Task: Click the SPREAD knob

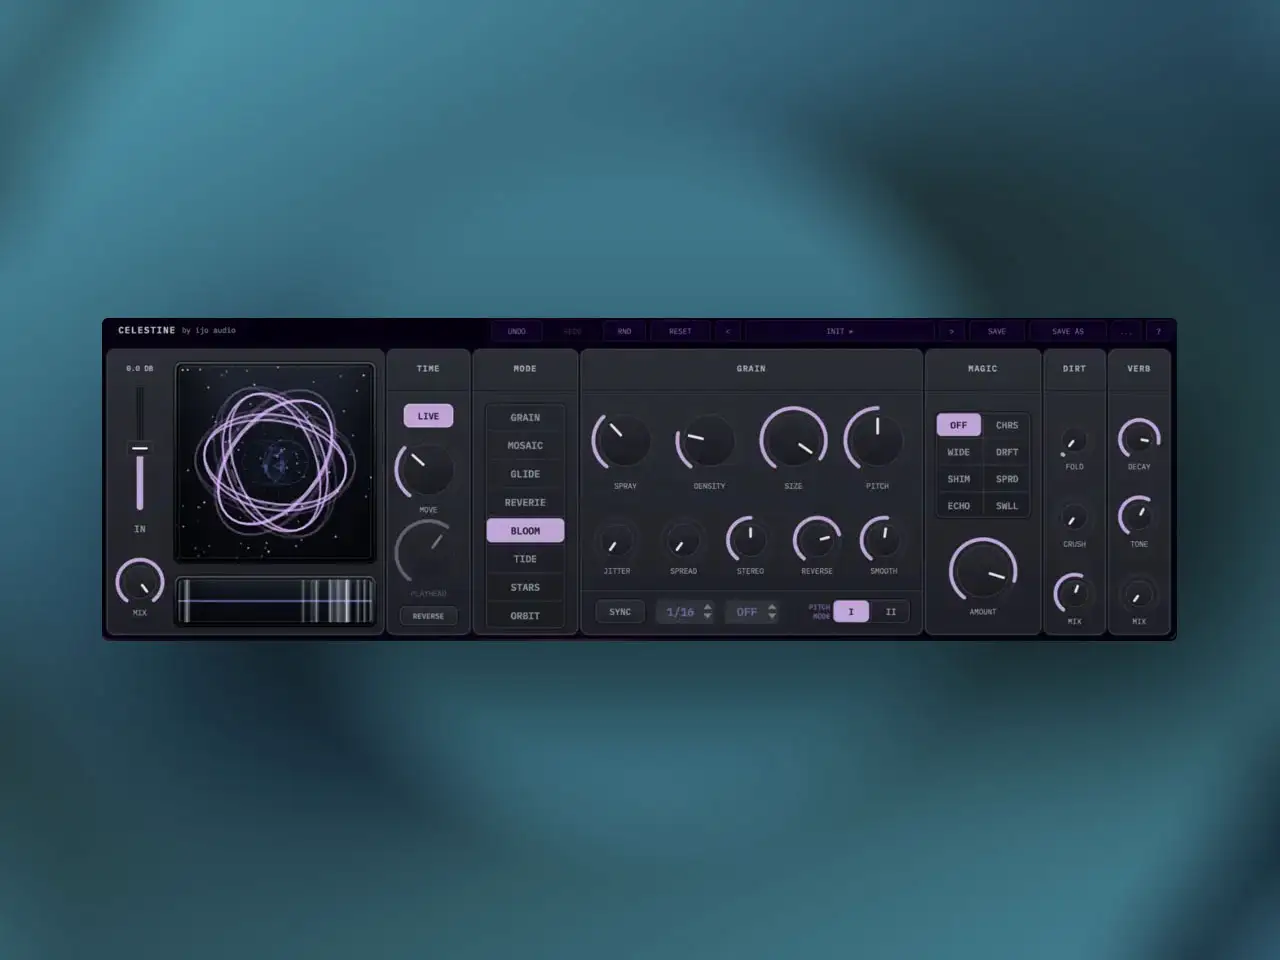Action: coord(684,541)
